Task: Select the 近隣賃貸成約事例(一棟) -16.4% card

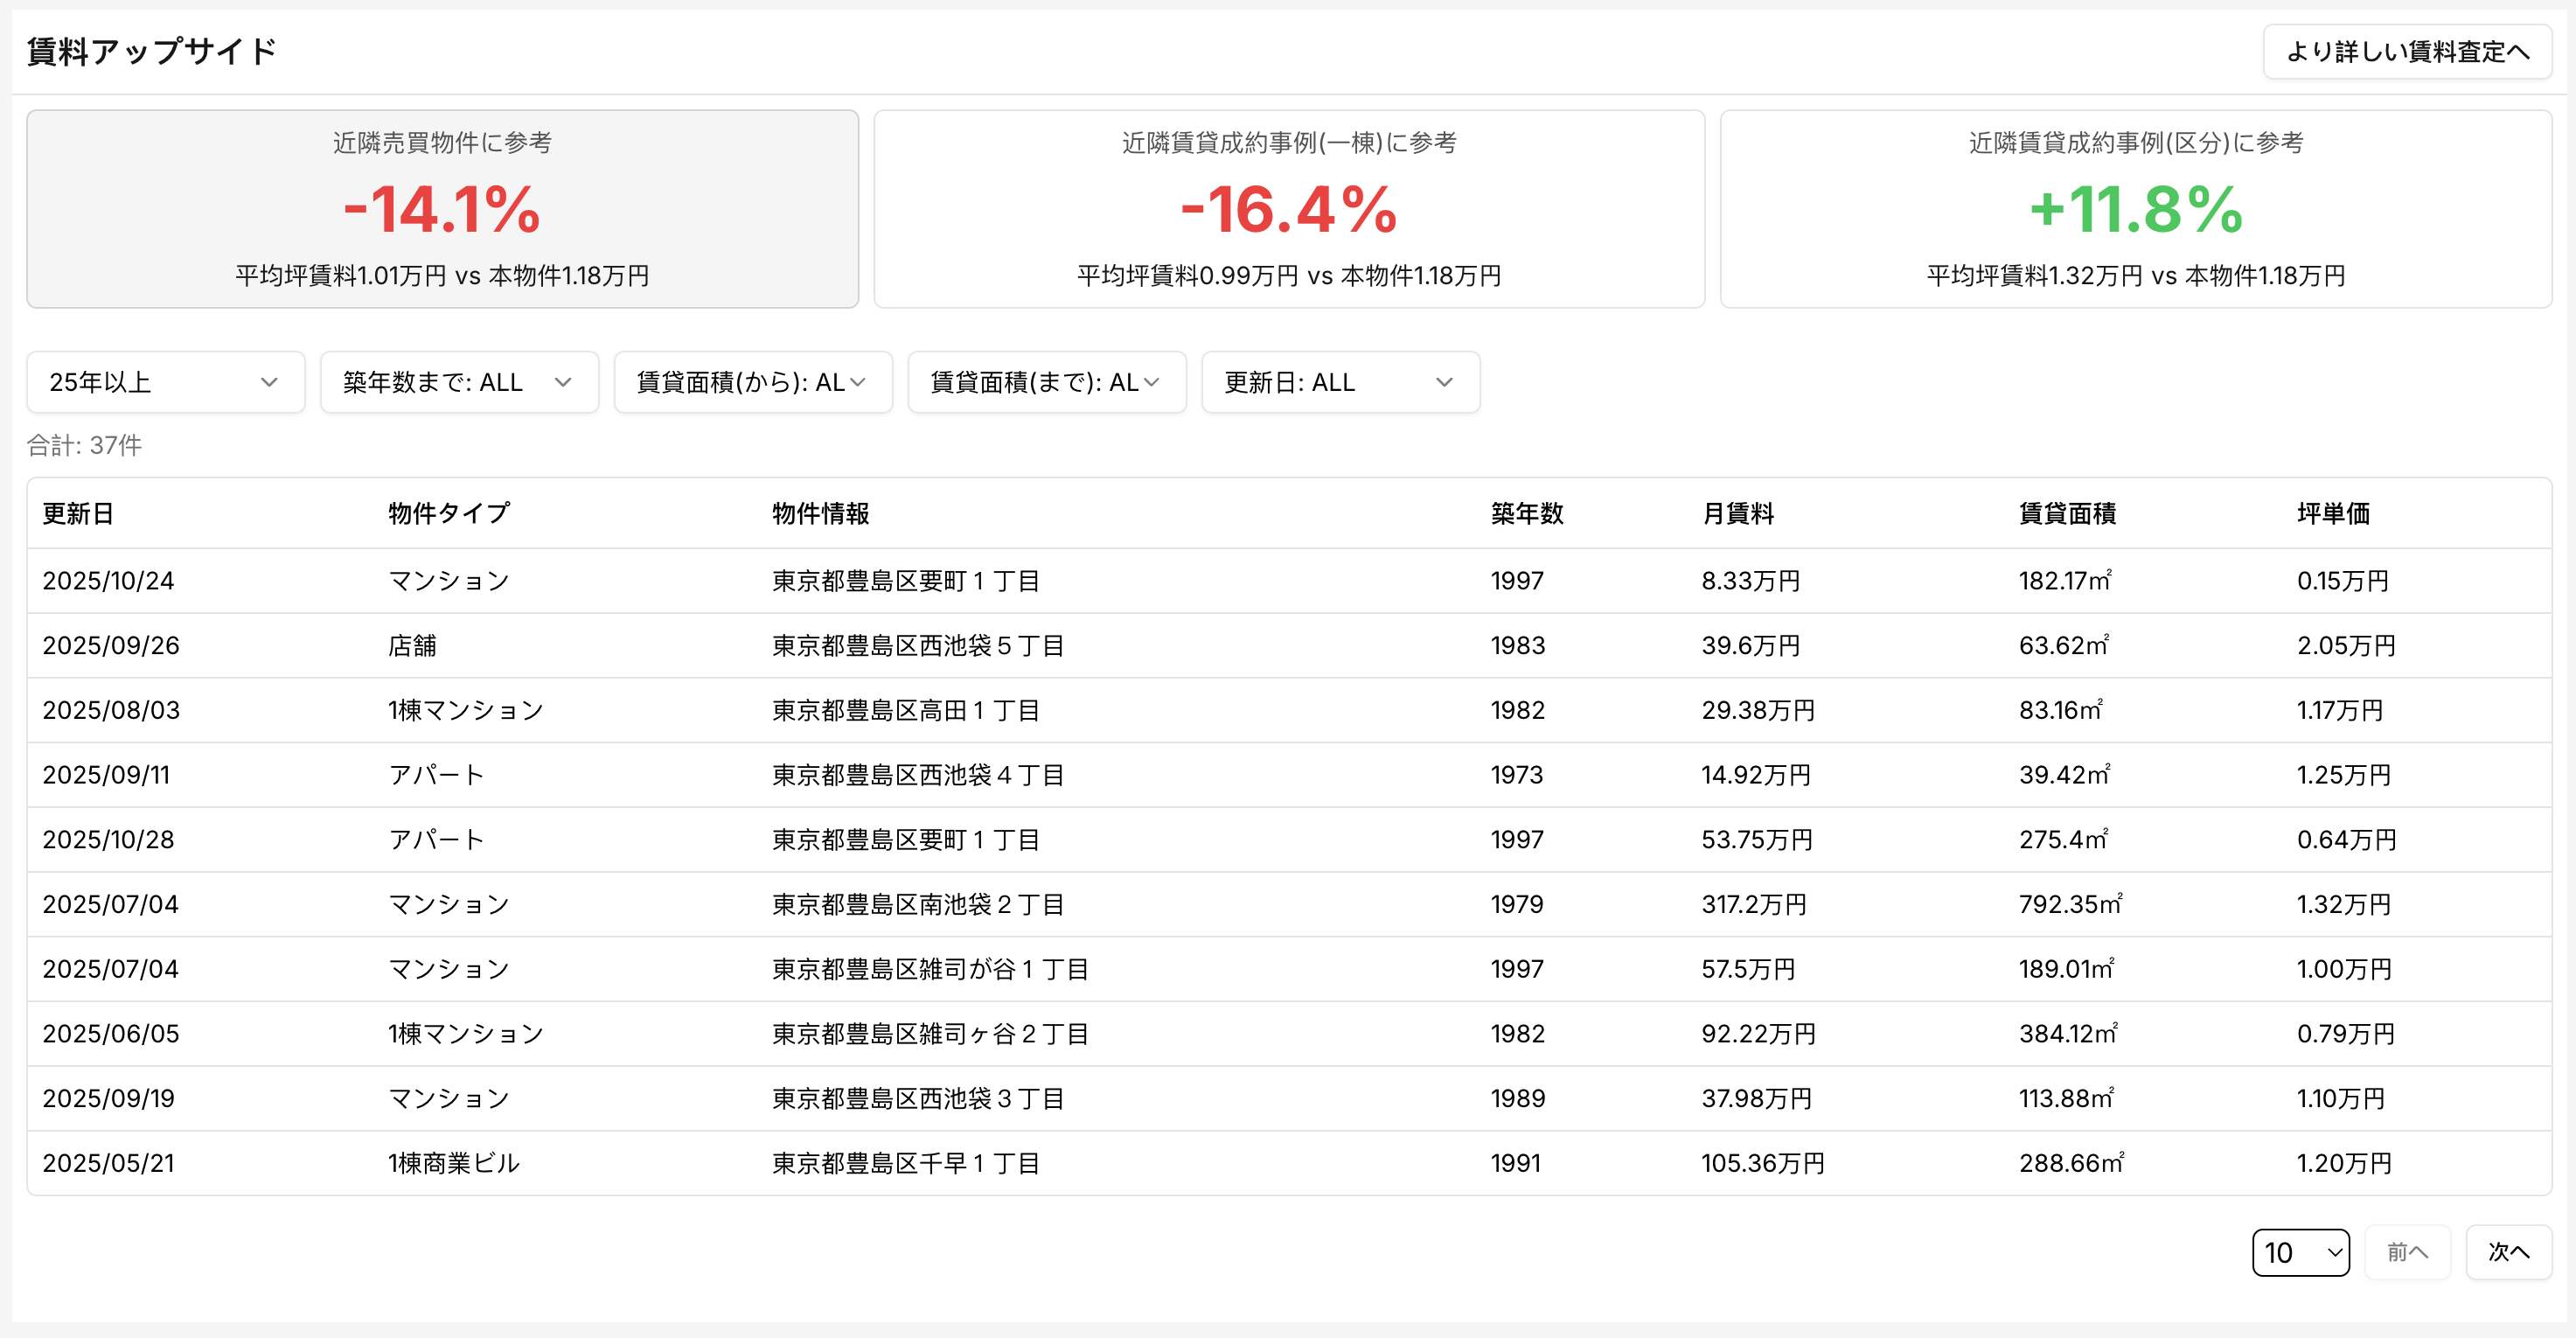Action: tap(1288, 209)
